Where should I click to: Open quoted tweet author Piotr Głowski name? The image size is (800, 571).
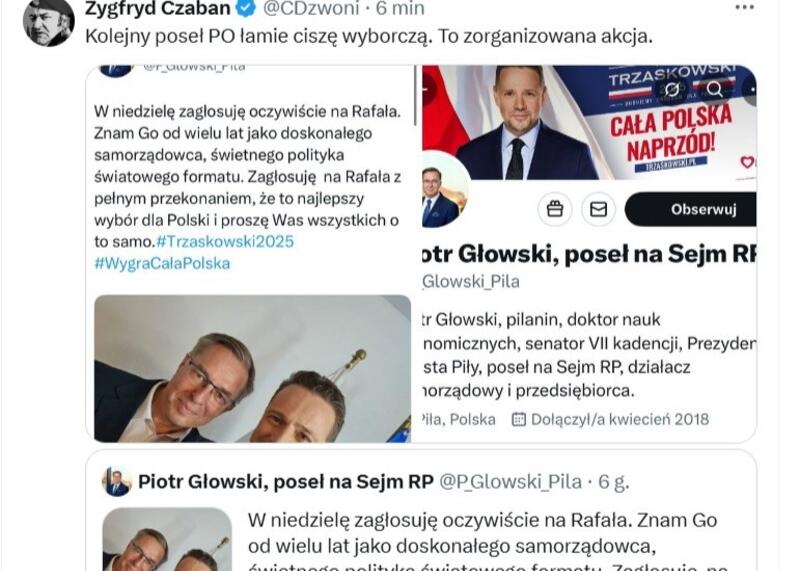(286, 482)
